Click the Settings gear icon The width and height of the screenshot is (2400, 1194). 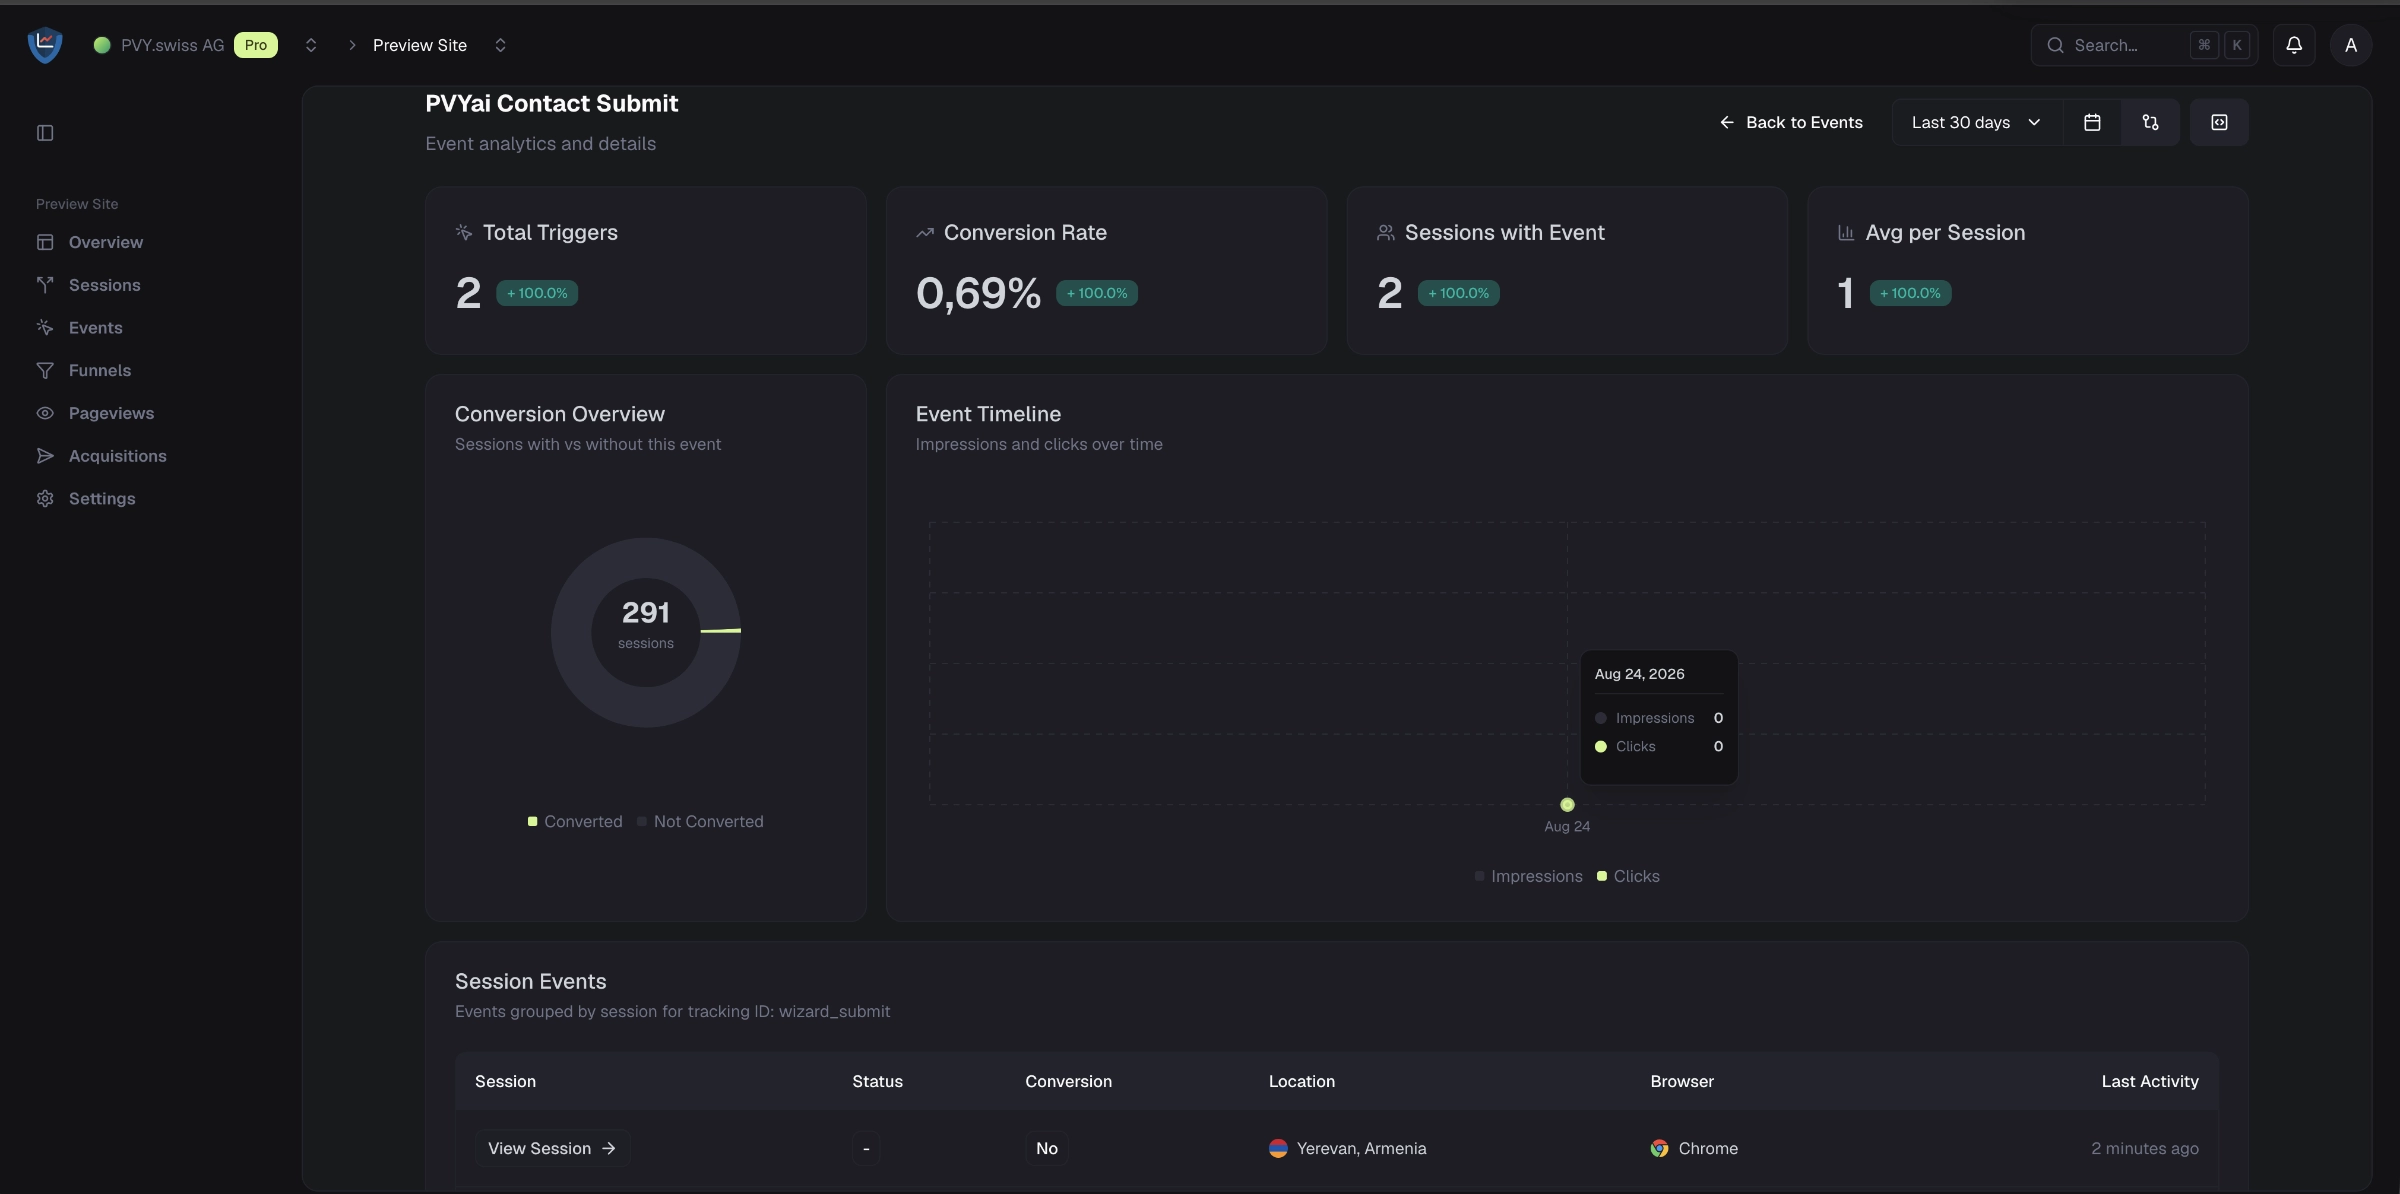pos(45,498)
